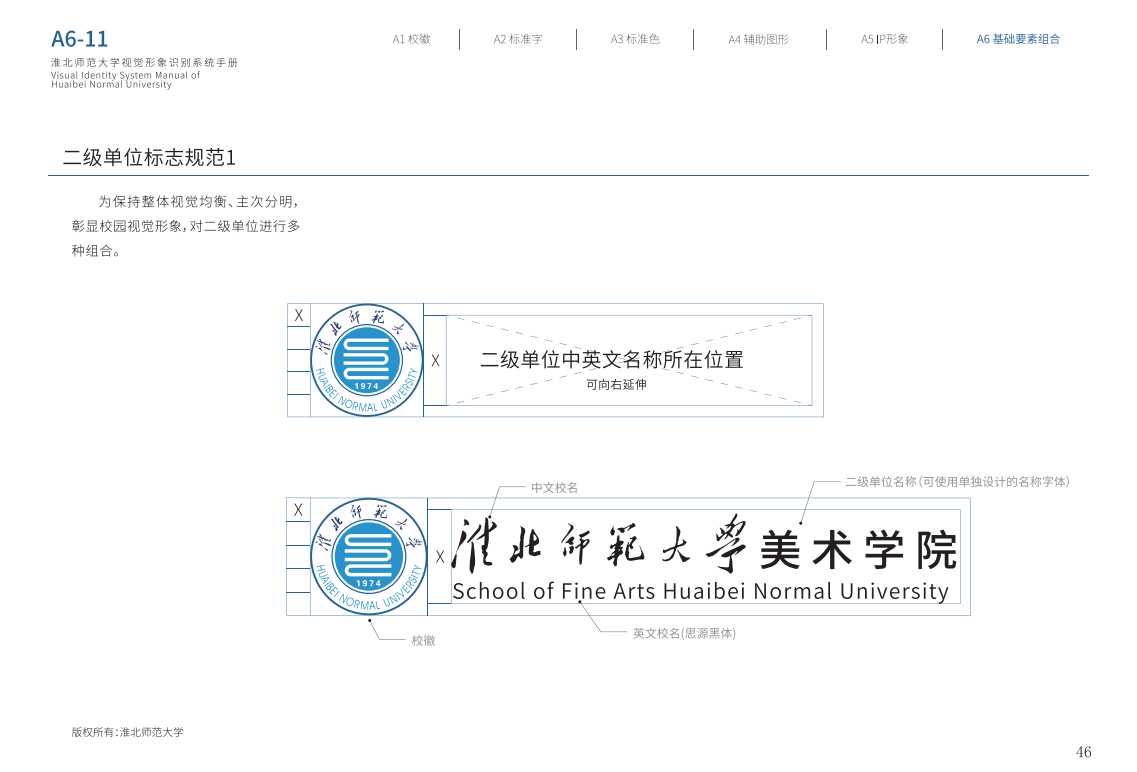Click the placeholder text 二级单位中英文名称所在位置
Viewport: 1137px width, 772px height.
tap(612, 360)
